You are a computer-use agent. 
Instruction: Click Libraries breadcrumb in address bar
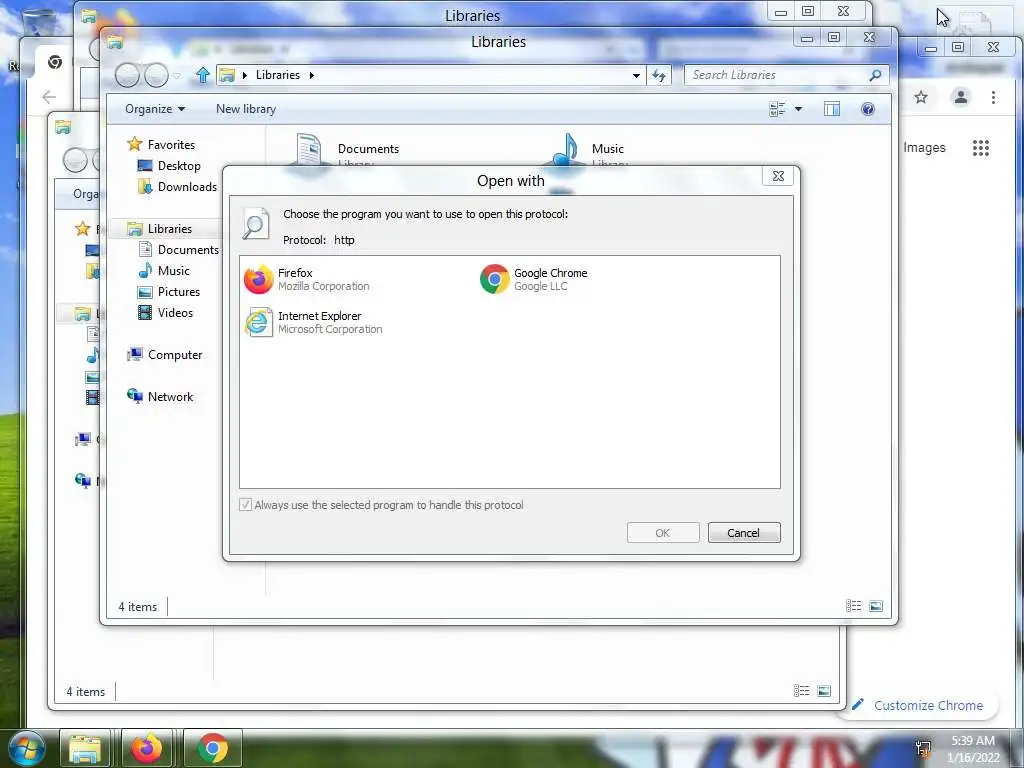[278, 75]
